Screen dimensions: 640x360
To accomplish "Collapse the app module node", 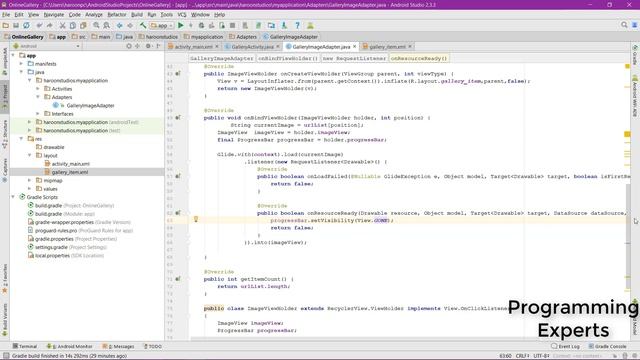I will [x=13, y=56].
